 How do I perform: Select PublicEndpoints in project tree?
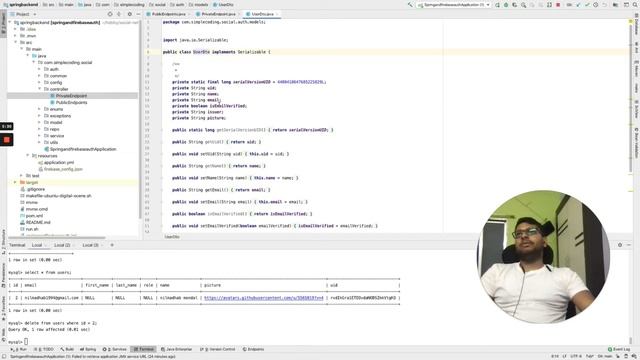tap(71, 102)
